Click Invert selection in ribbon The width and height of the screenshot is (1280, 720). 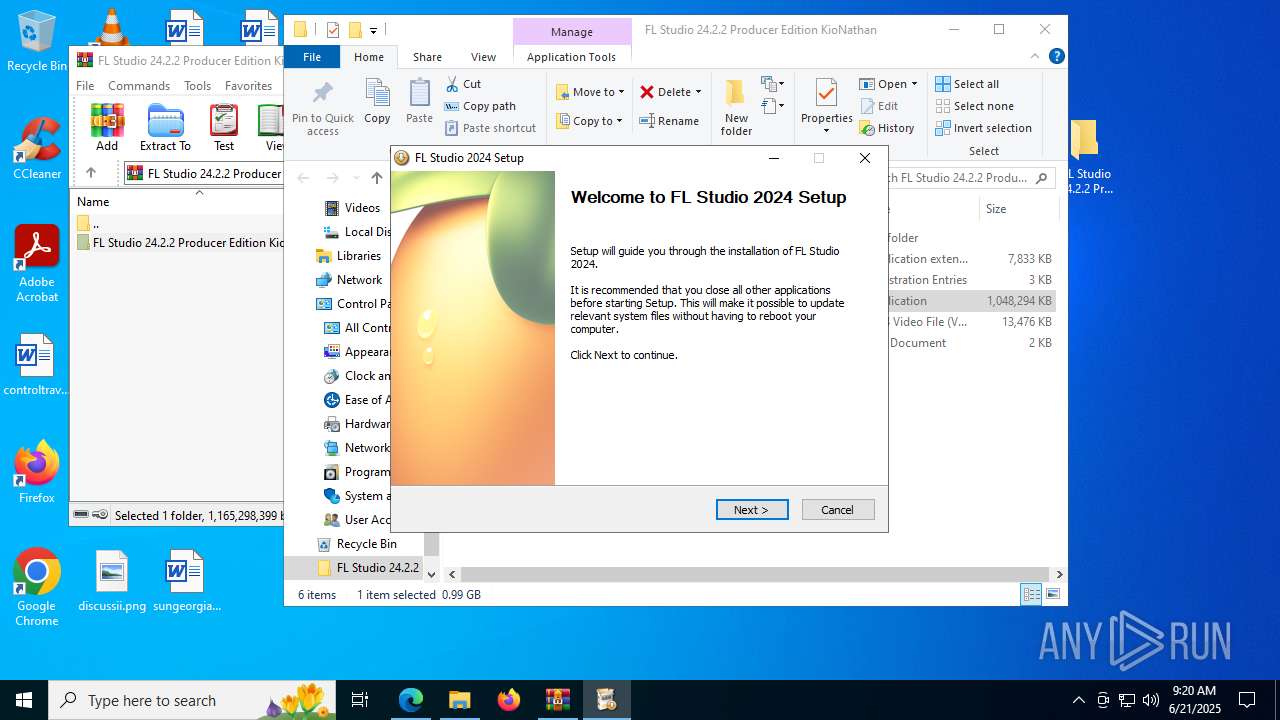[983, 128]
